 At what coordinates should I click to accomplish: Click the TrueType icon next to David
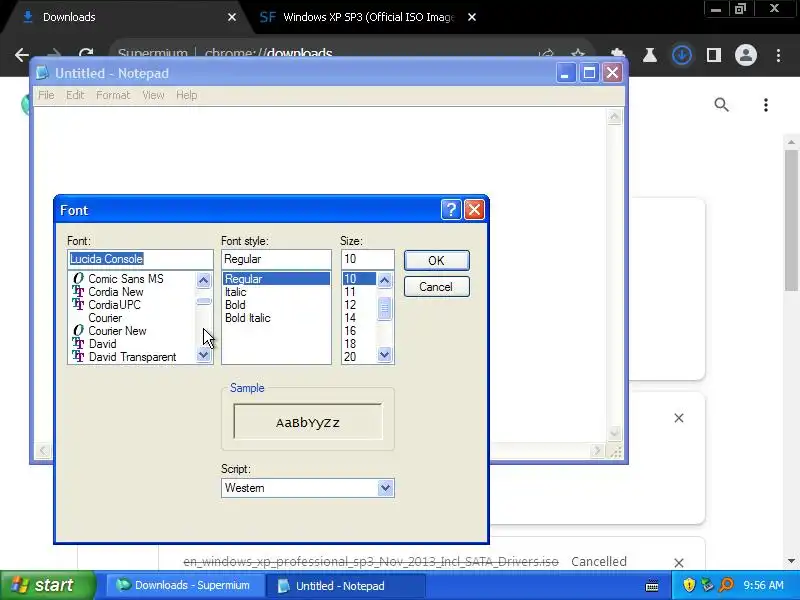78,343
